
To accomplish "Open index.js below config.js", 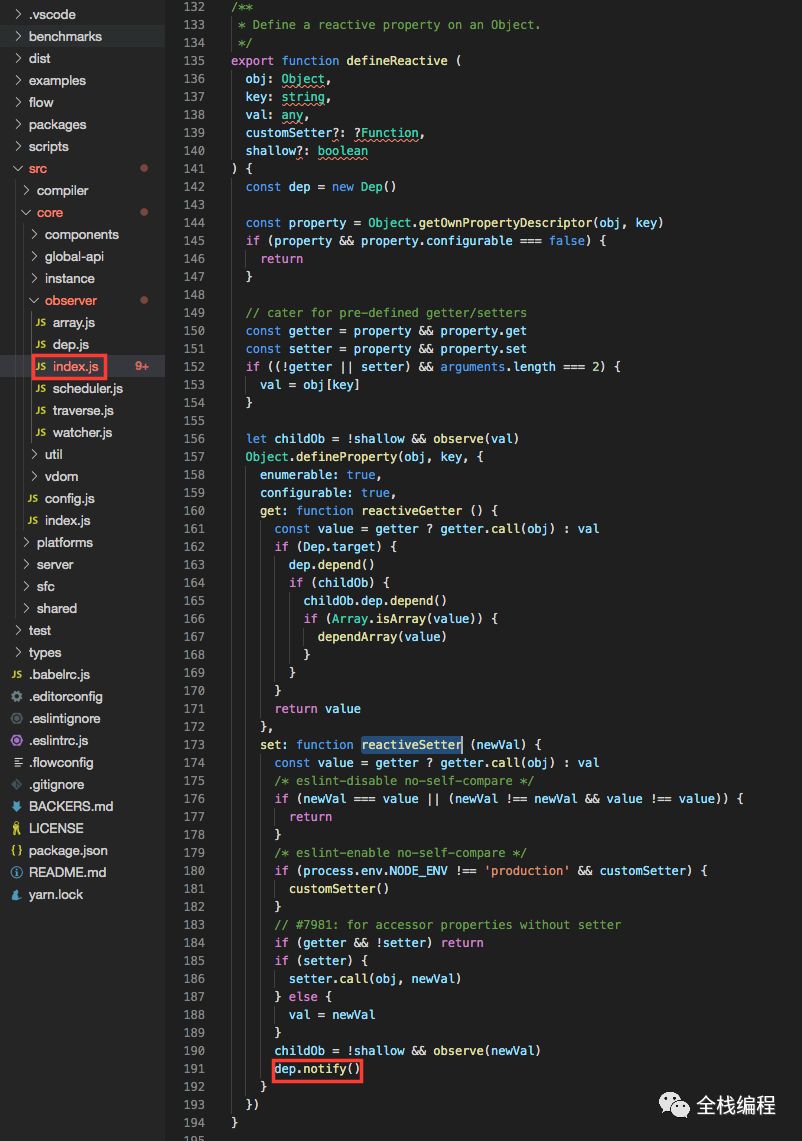I will coord(67,520).
